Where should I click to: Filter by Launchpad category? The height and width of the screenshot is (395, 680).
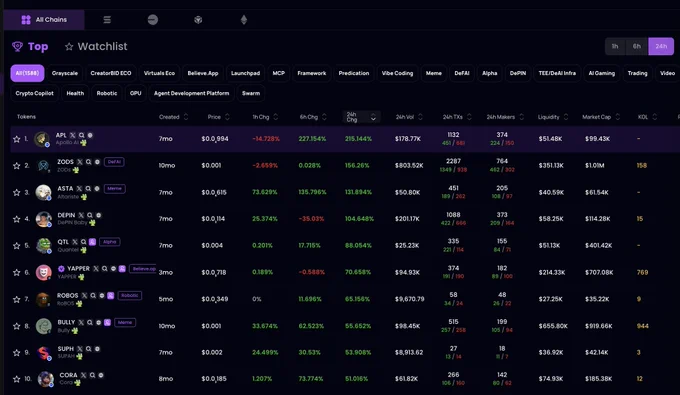point(245,73)
